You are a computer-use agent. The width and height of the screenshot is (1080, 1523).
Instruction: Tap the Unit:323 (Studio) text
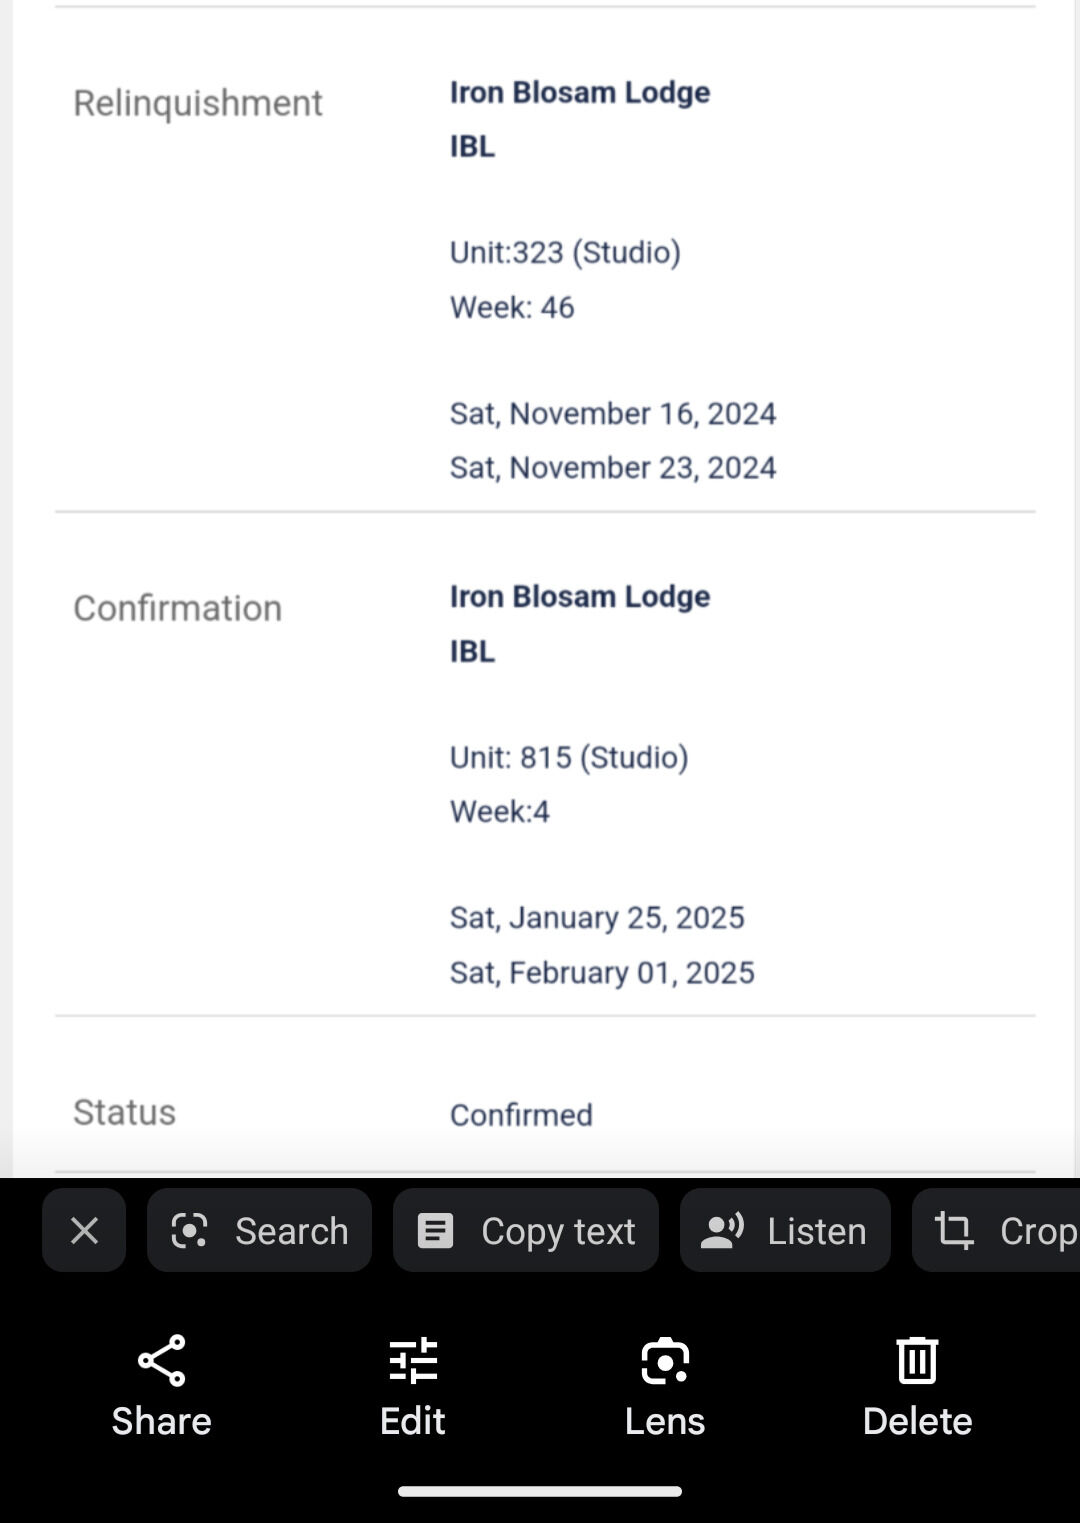pyautogui.click(x=565, y=252)
